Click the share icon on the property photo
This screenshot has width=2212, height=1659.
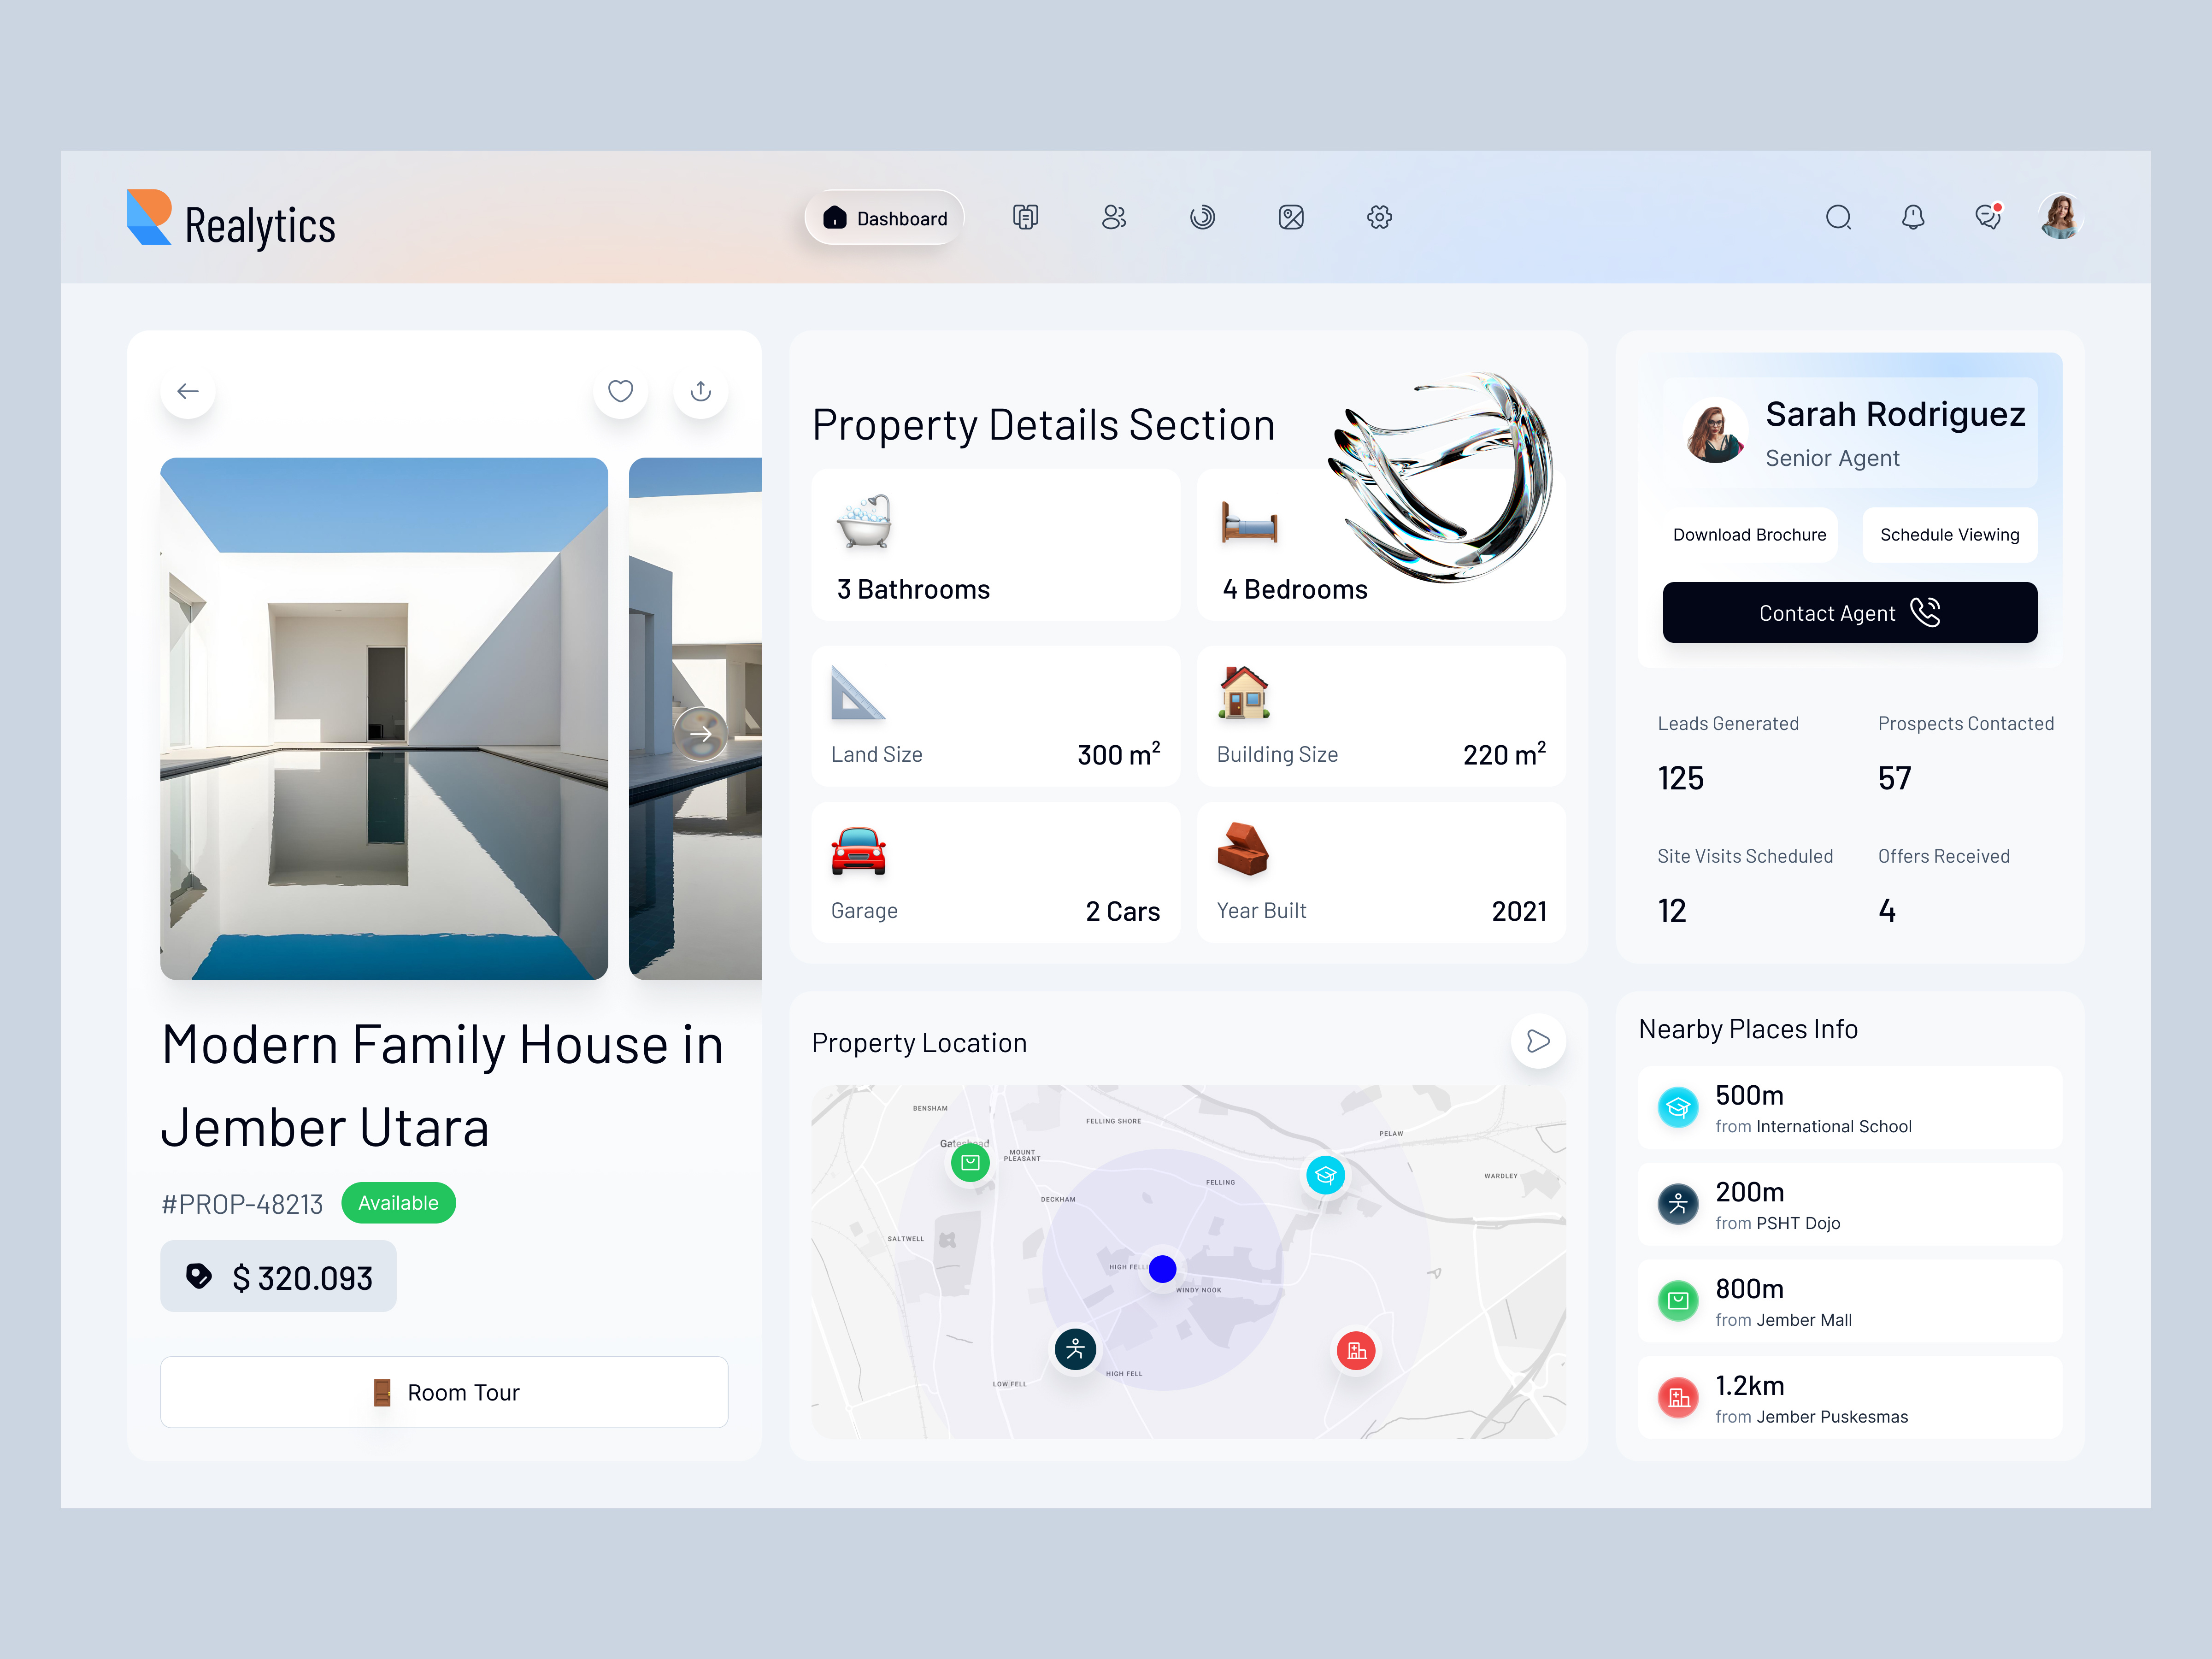(700, 391)
